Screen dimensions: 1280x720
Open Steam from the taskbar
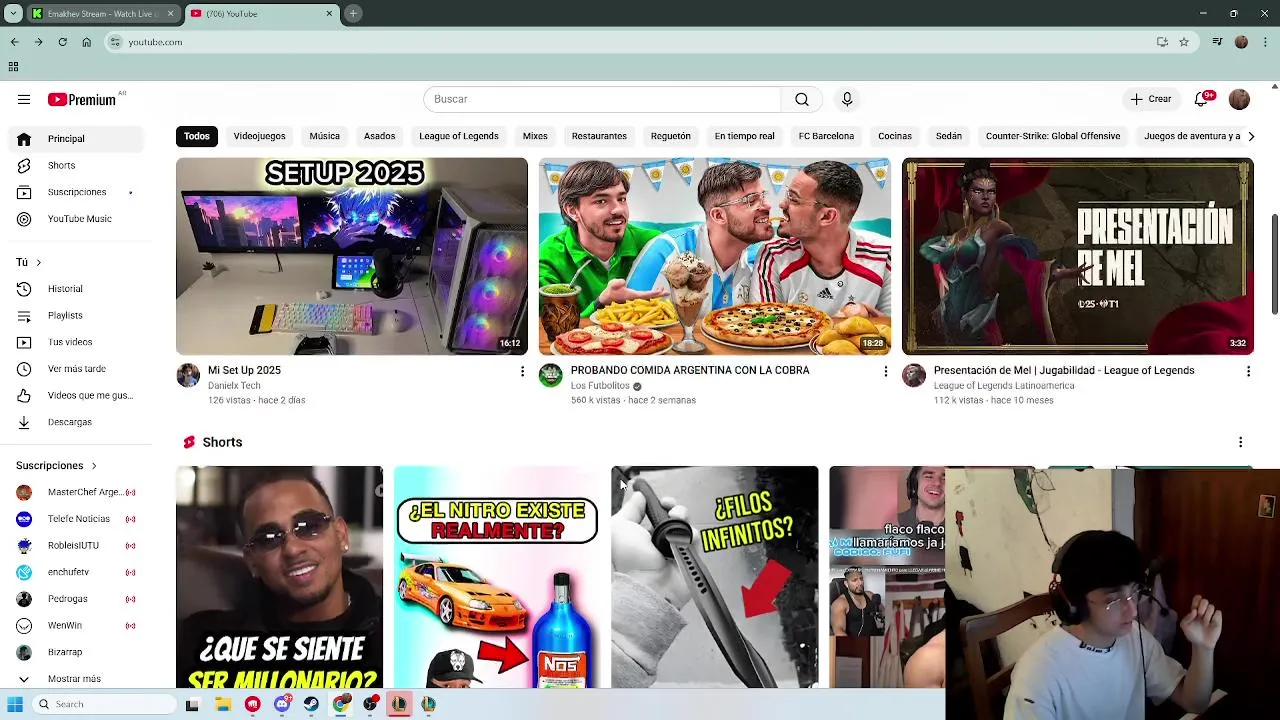[312, 704]
